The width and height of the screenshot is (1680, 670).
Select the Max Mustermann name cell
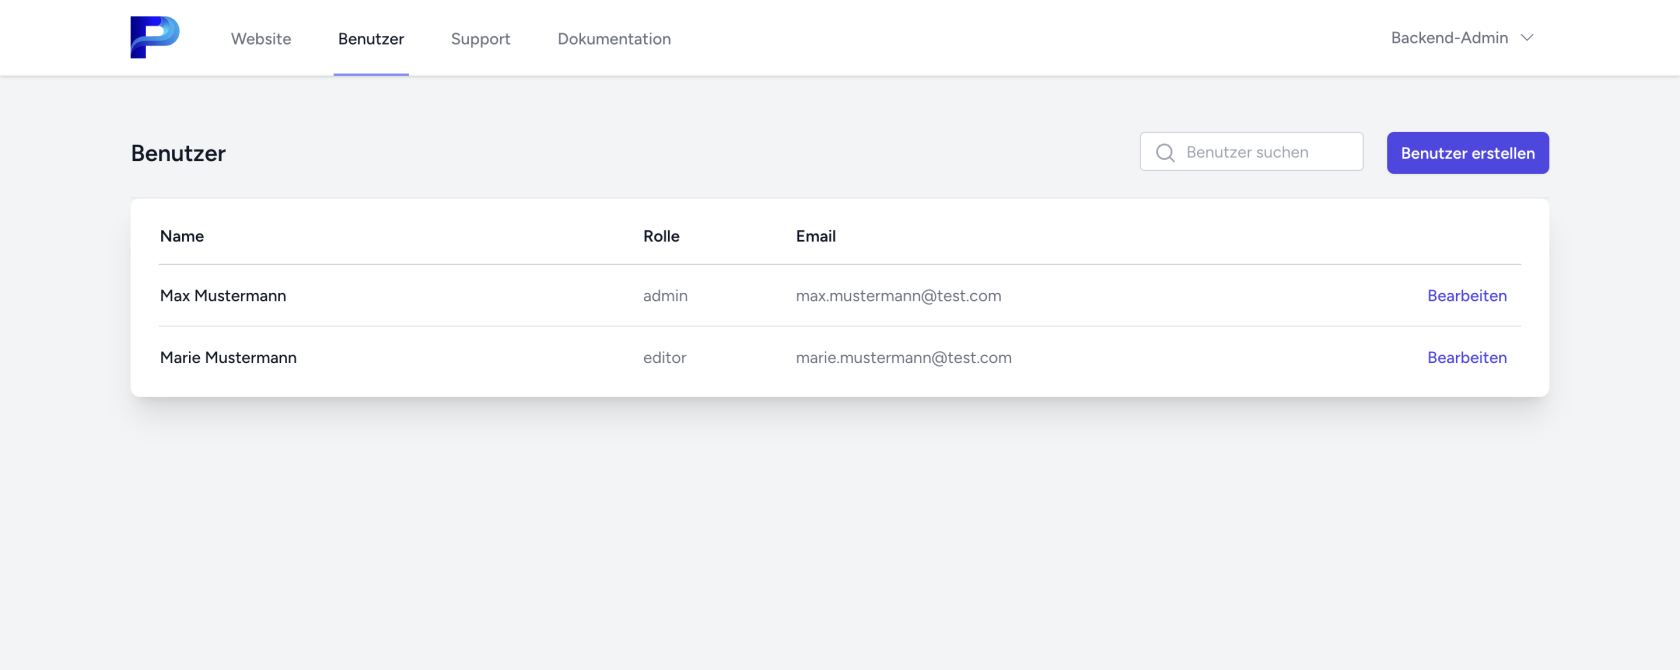223,296
